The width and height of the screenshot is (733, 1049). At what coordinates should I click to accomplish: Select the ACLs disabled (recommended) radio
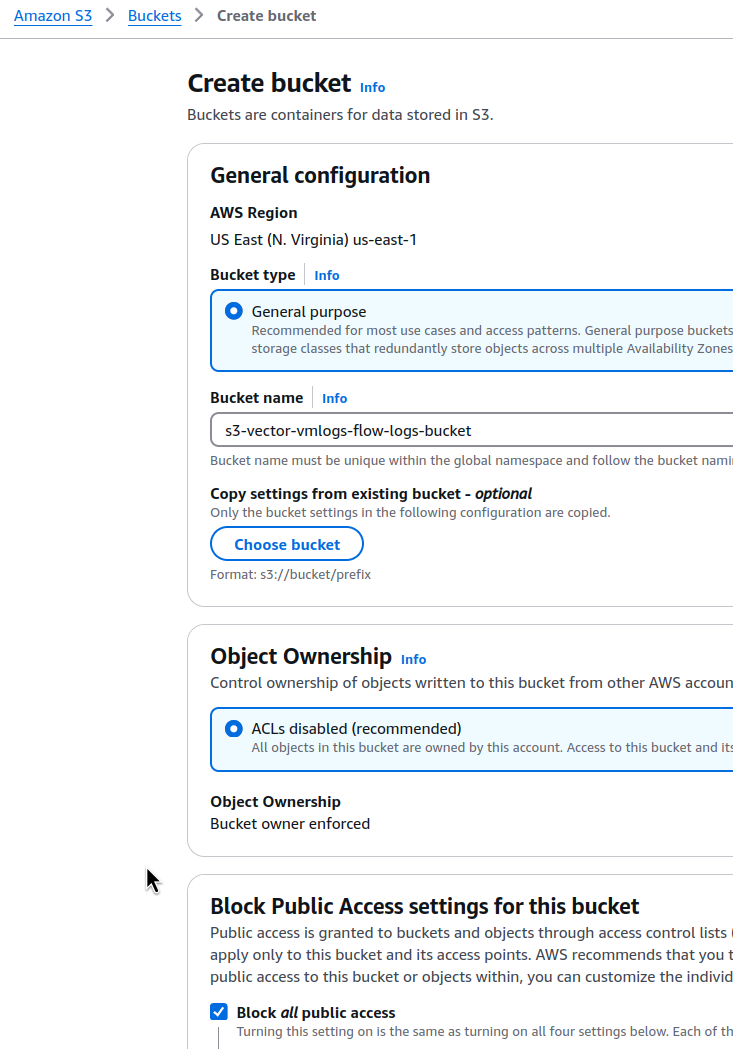[233, 728]
